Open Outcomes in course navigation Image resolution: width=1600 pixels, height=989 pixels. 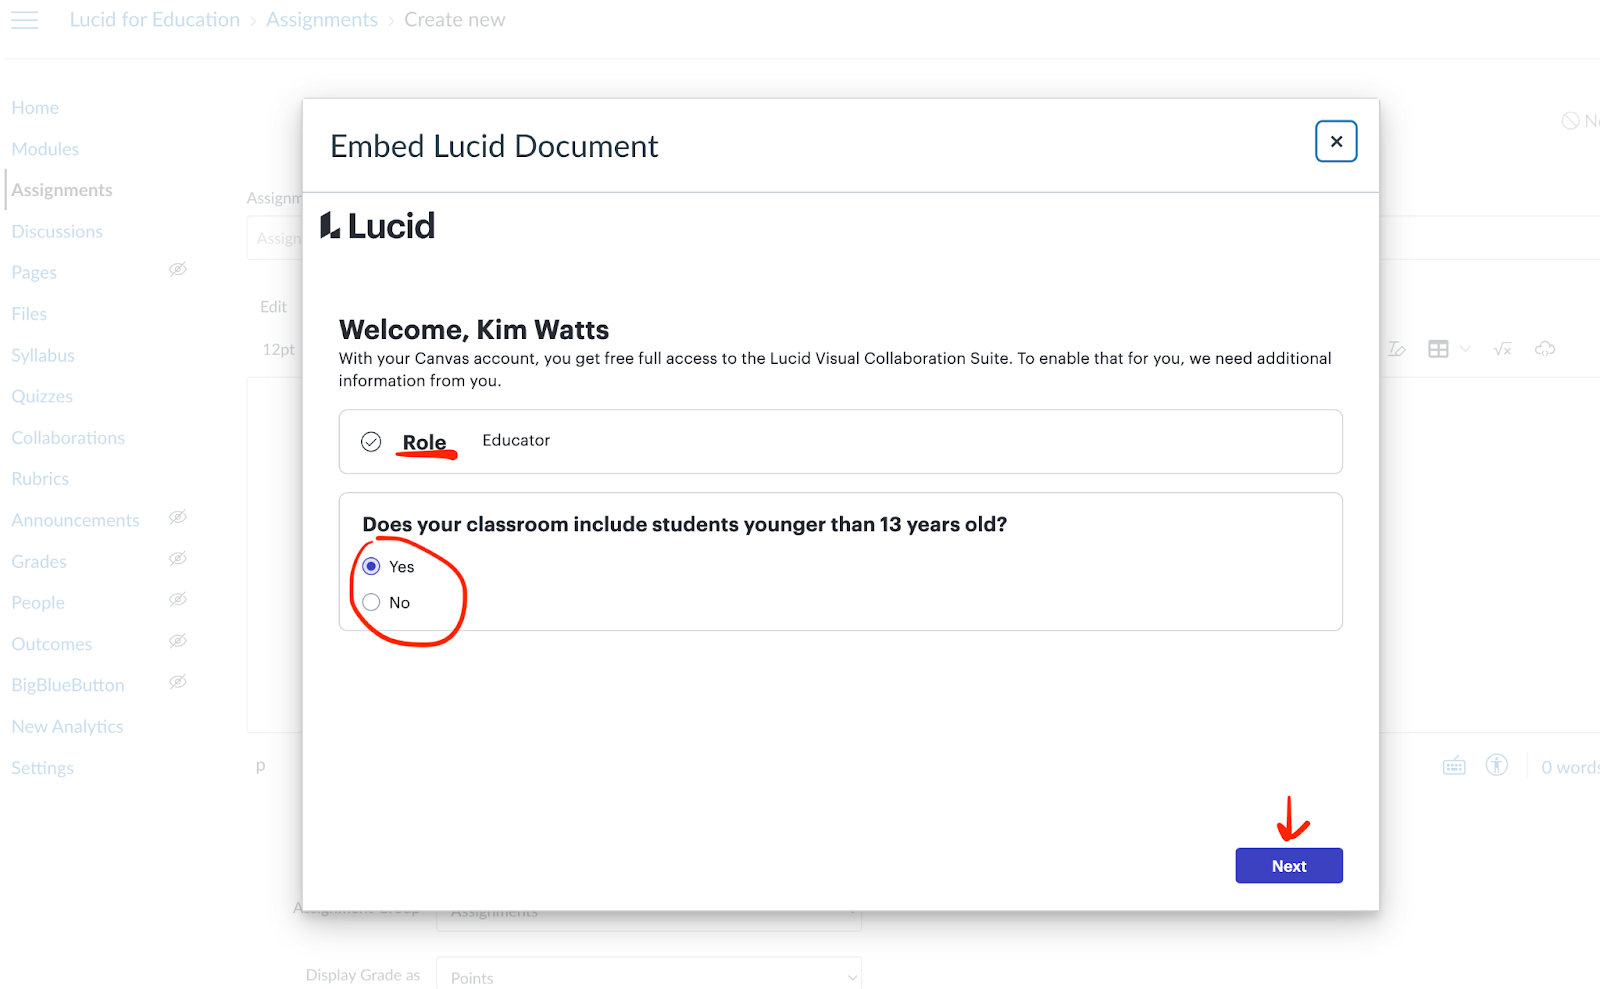52,644
